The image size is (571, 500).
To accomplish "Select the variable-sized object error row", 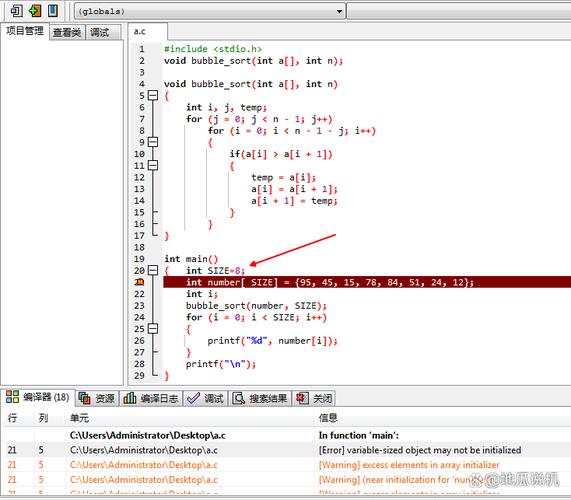I will pyautogui.click(x=286, y=450).
